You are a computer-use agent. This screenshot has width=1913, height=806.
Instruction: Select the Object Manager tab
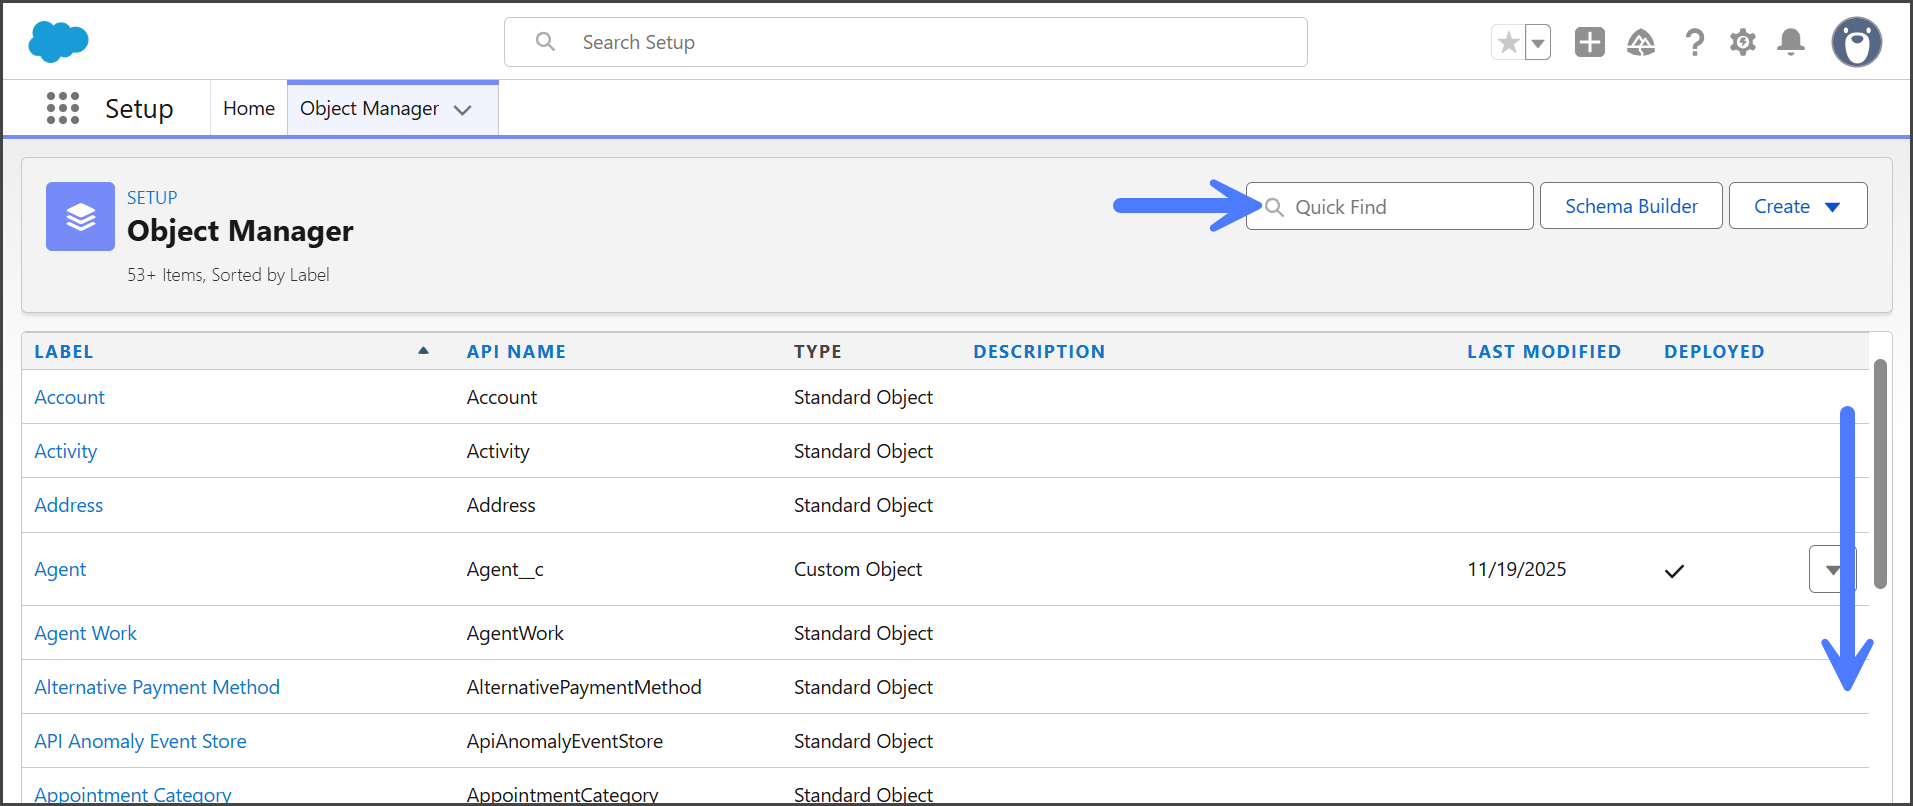tap(369, 108)
